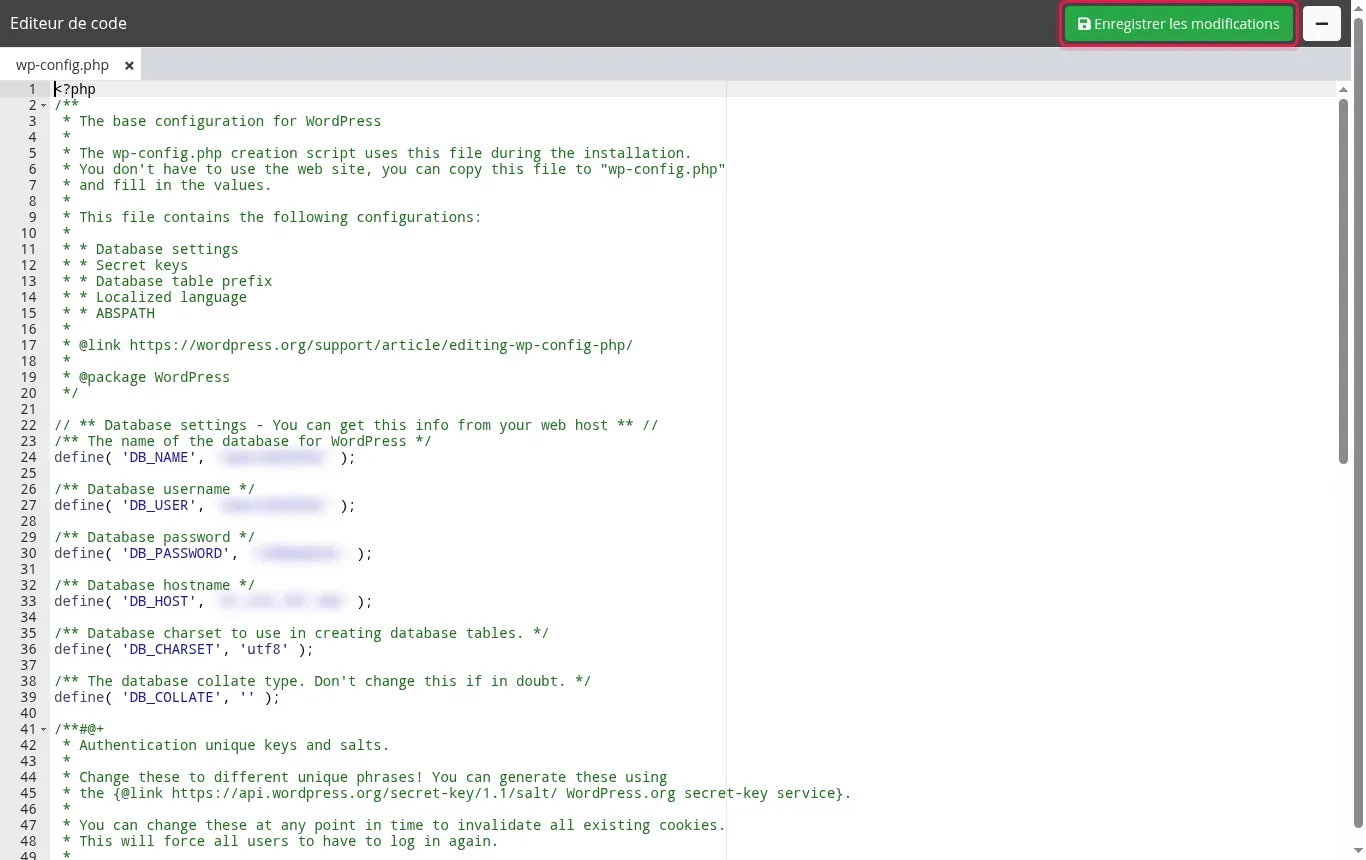
Task: Click the "ABSPATH" comment line
Action: [x=125, y=313]
